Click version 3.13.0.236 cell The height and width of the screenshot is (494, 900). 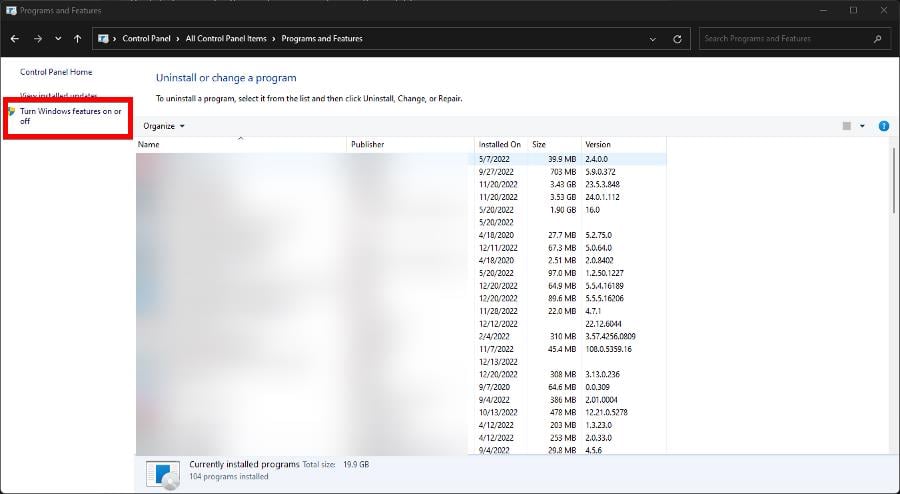click(603, 374)
